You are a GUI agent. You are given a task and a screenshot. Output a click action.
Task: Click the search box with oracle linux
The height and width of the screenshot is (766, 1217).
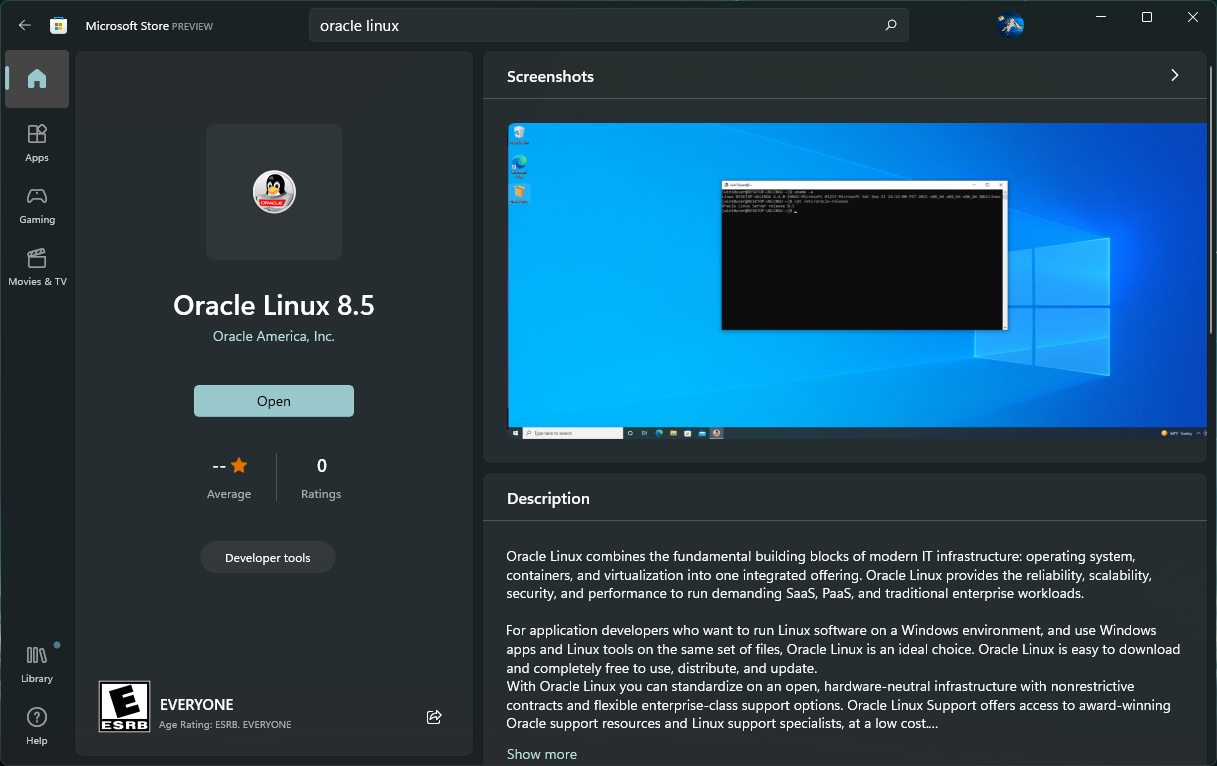608,26
